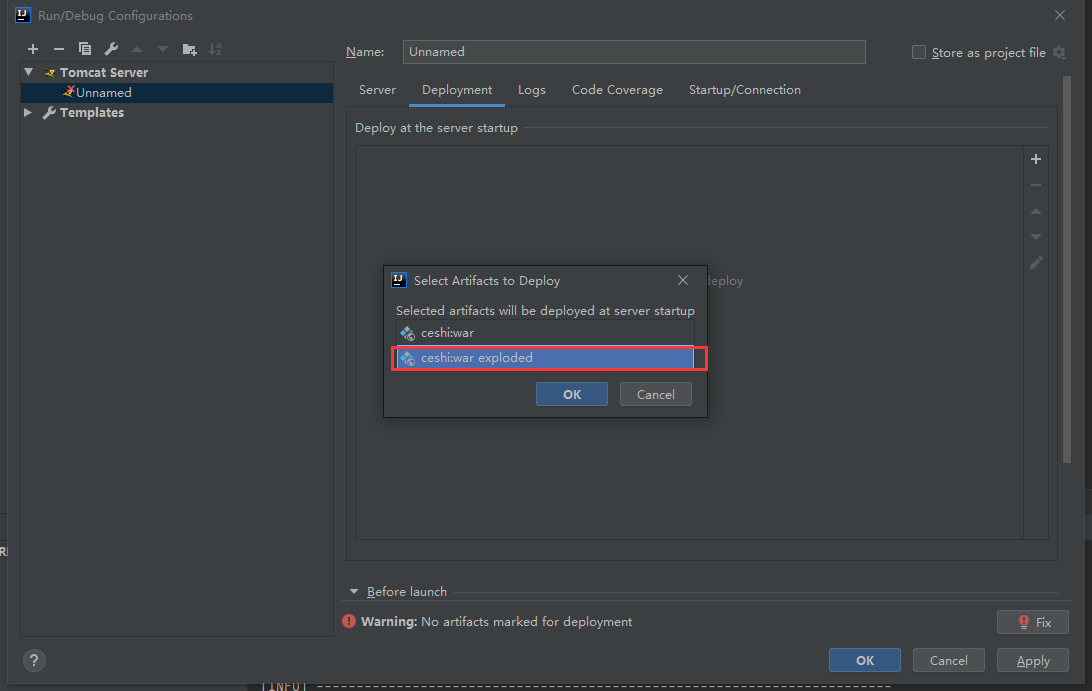Image resolution: width=1092 pixels, height=691 pixels.
Task: Open edit templates wrench icon in toolbar
Action: pos(111,49)
